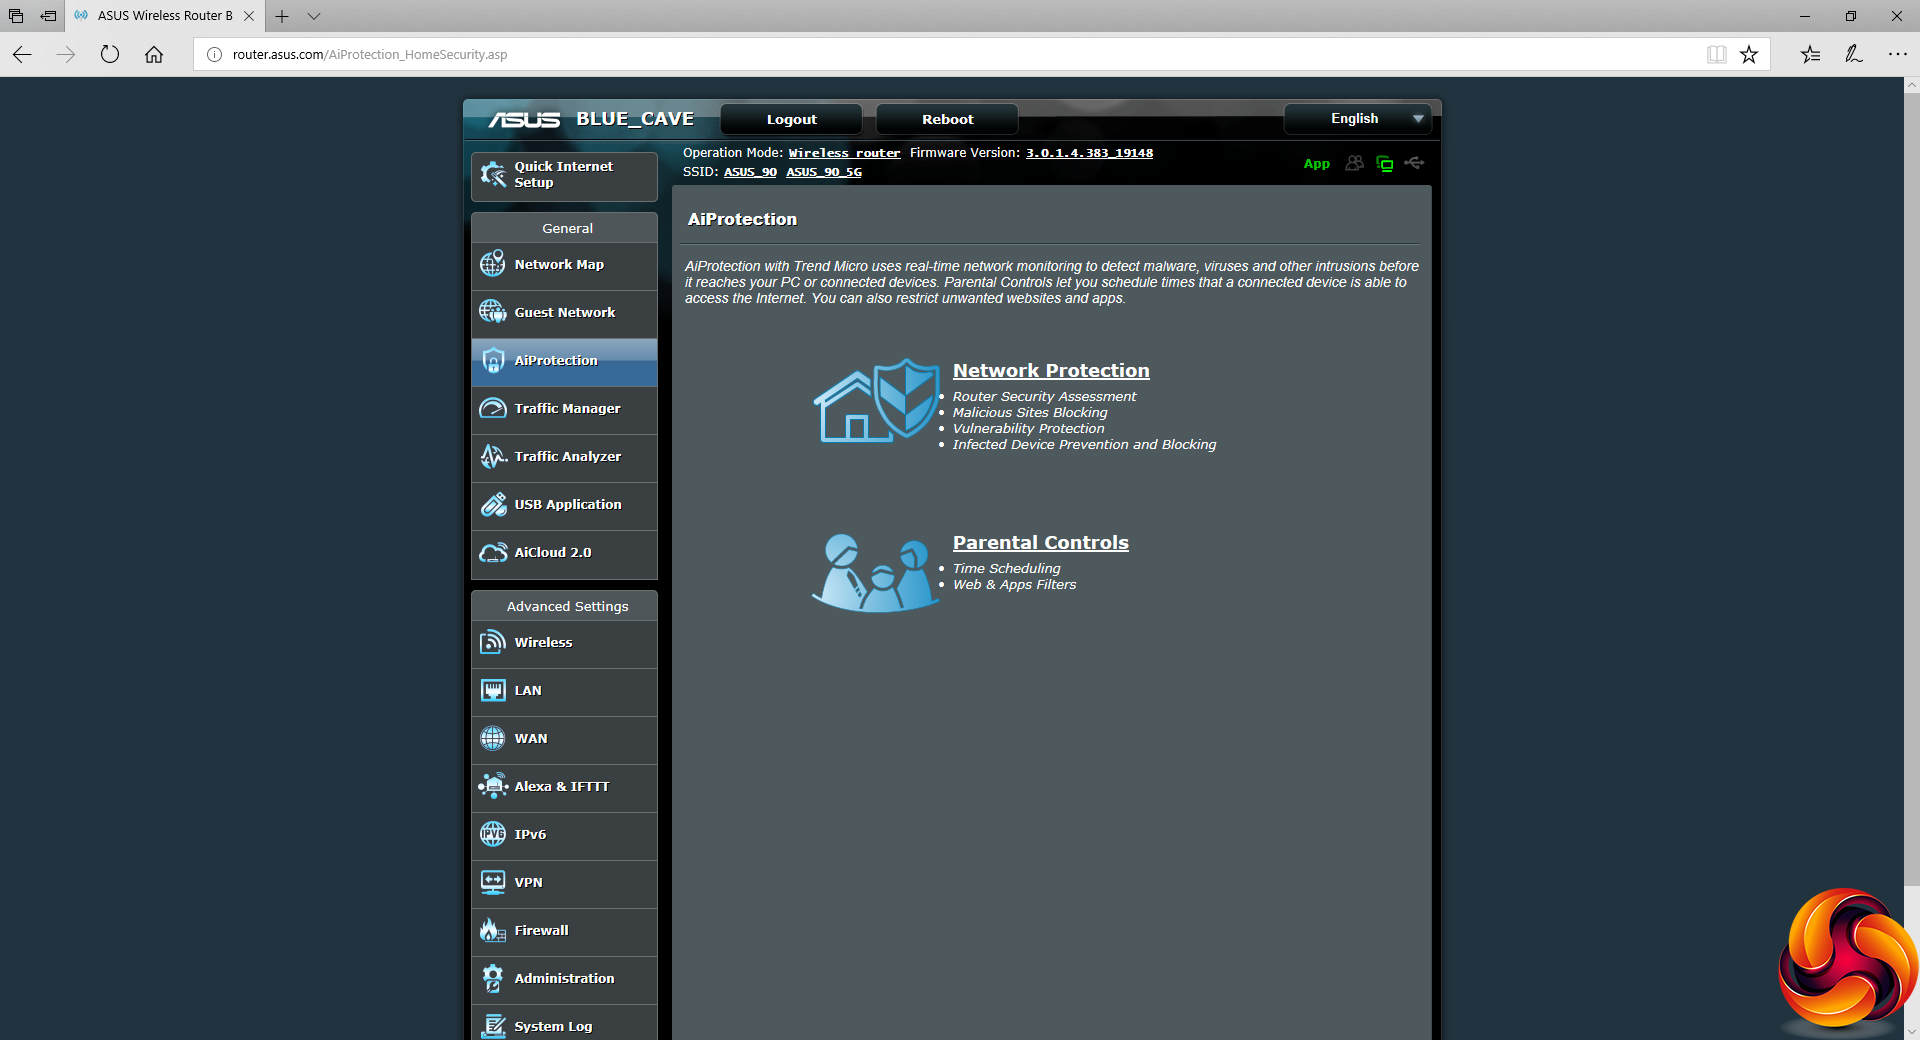Select the AiProtection shield lock icon
This screenshot has height=1040, width=1920.
point(493,360)
